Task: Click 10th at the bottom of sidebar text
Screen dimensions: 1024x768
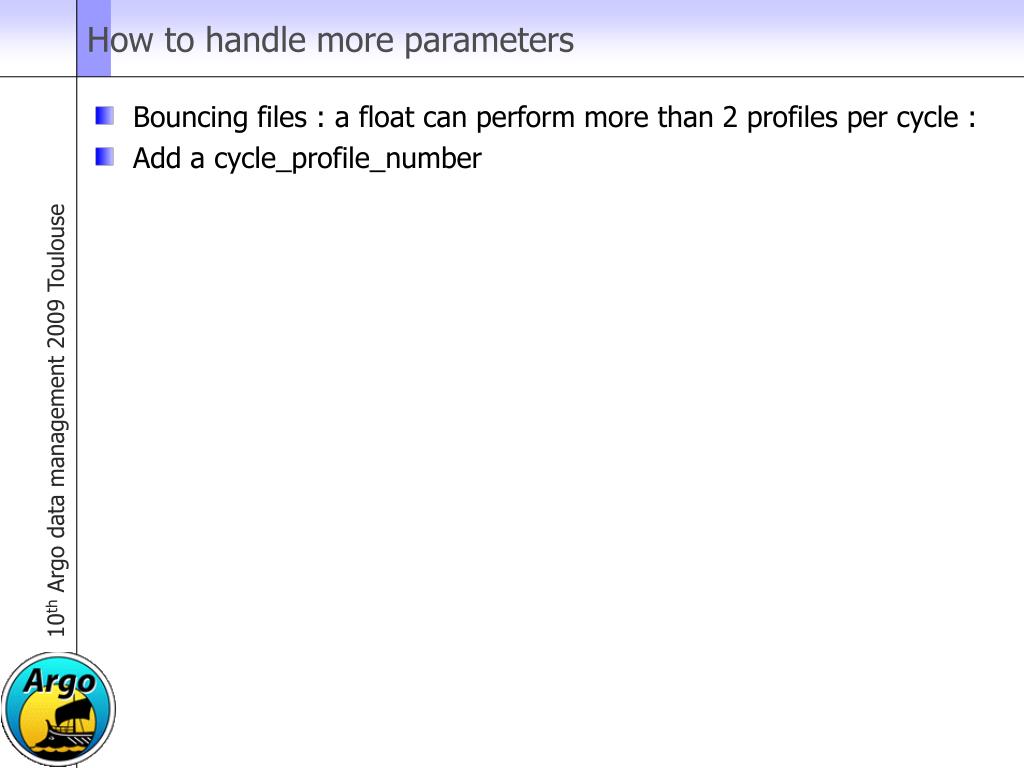Action: coord(56,618)
